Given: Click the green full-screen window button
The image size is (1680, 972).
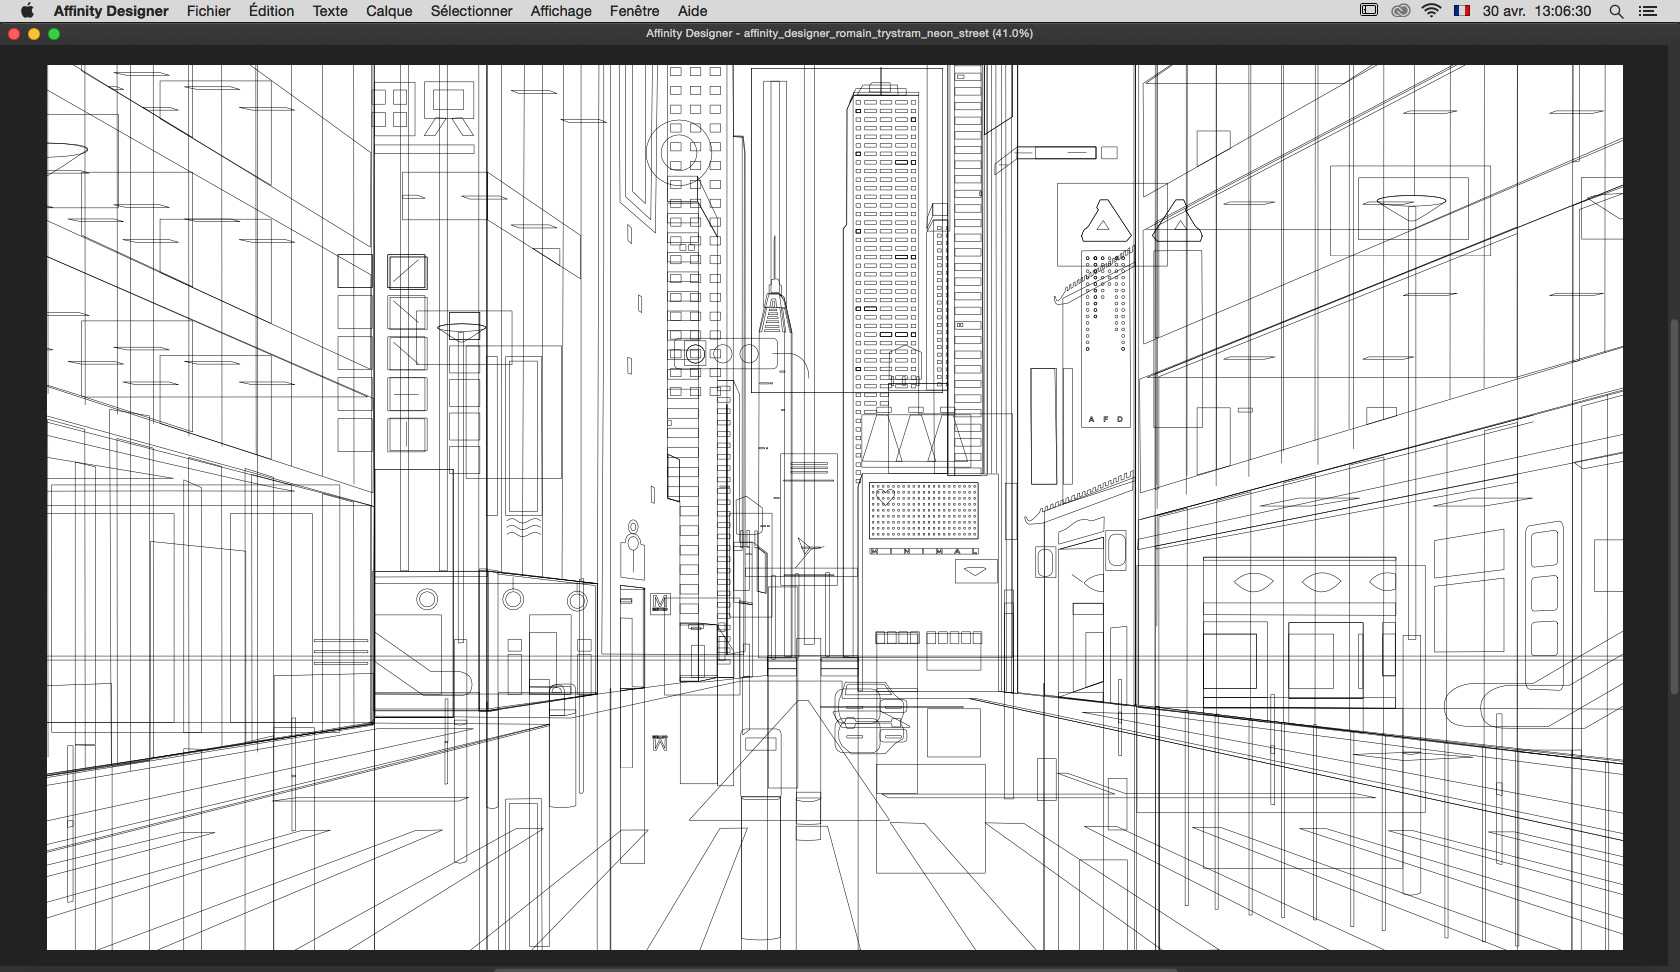Looking at the screenshot, I should tap(54, 34).
